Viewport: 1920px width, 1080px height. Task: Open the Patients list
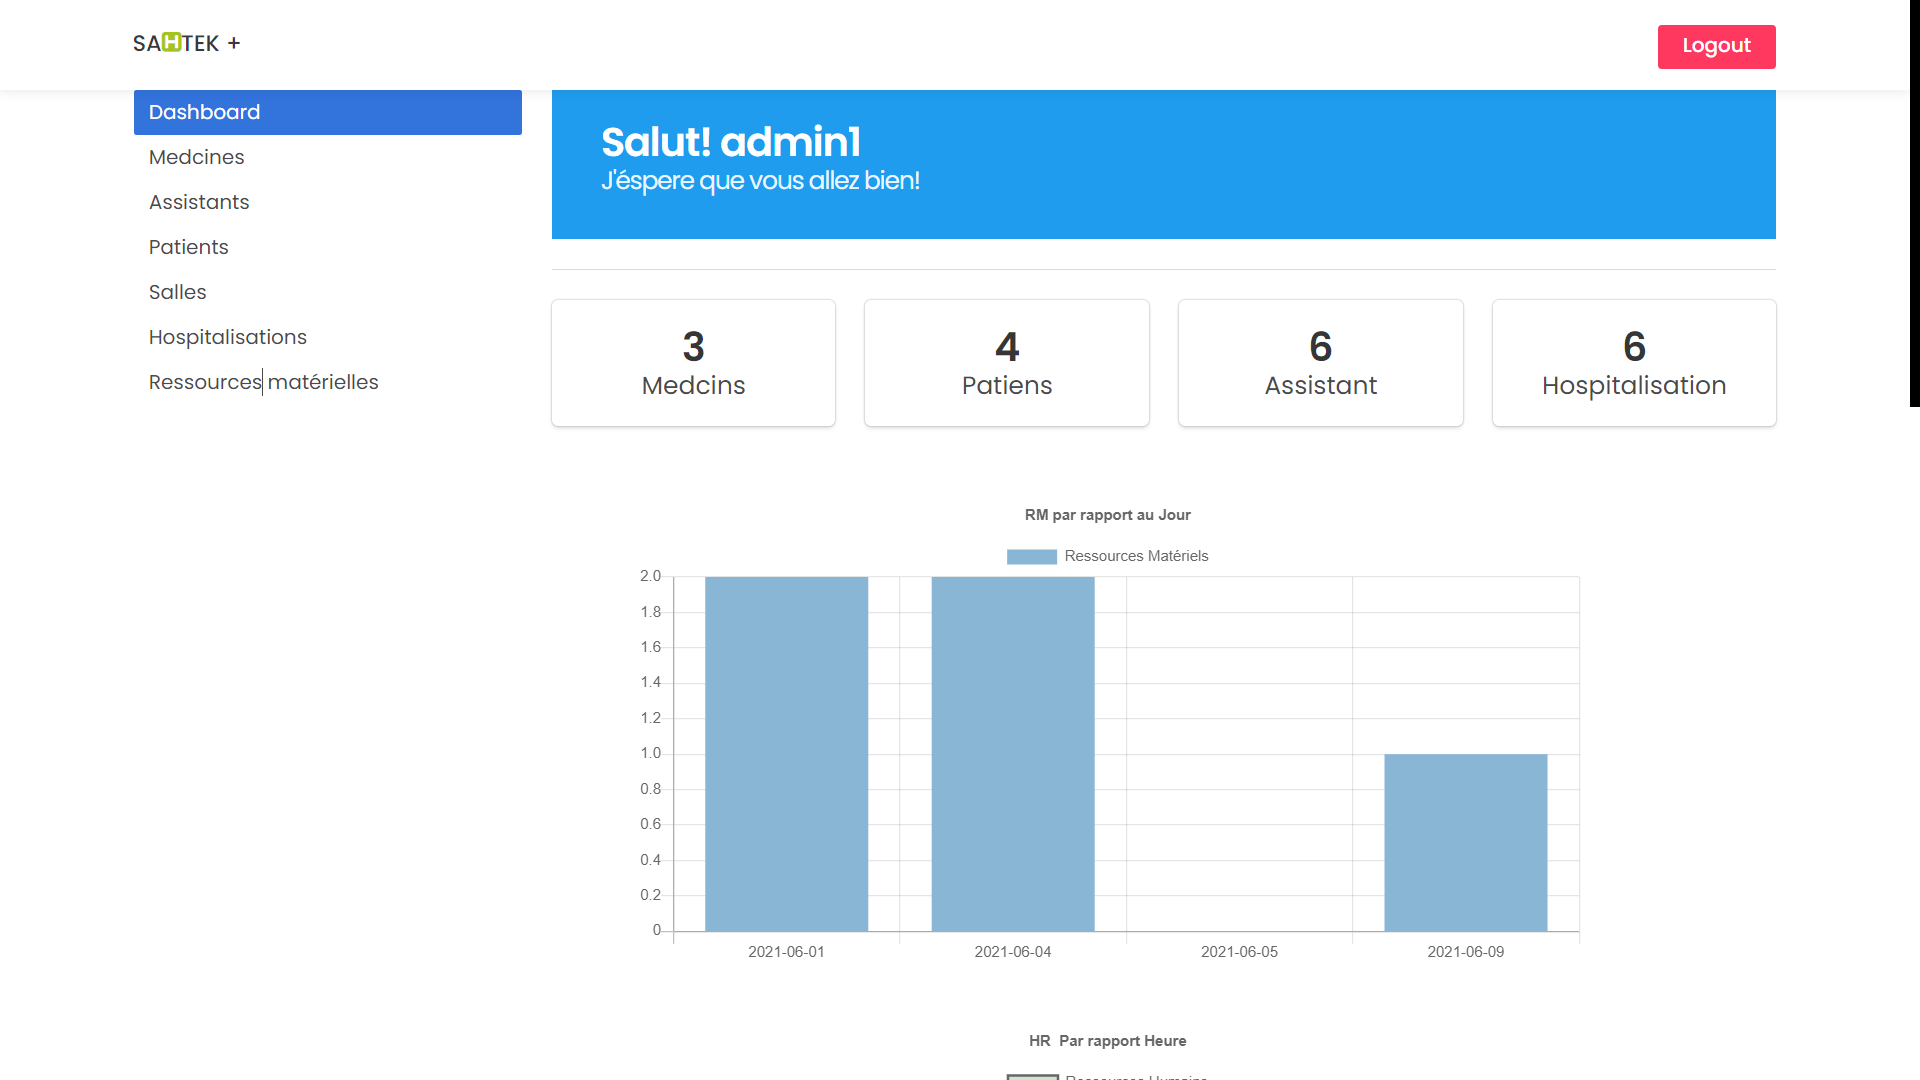188,247
